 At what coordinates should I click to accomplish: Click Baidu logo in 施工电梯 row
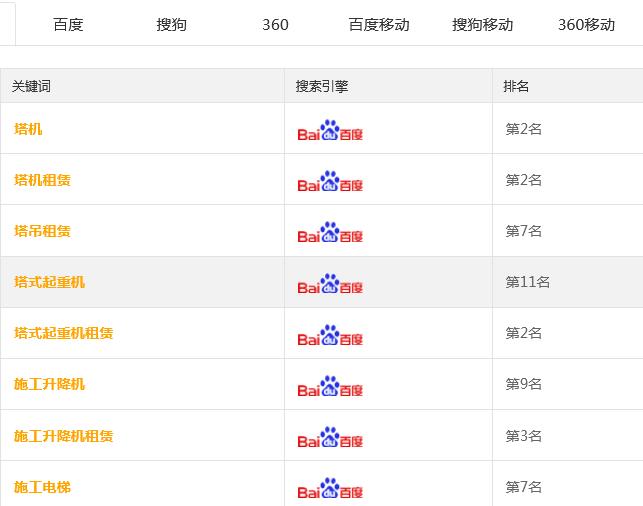pyautogui.click(x=330, y=488)
